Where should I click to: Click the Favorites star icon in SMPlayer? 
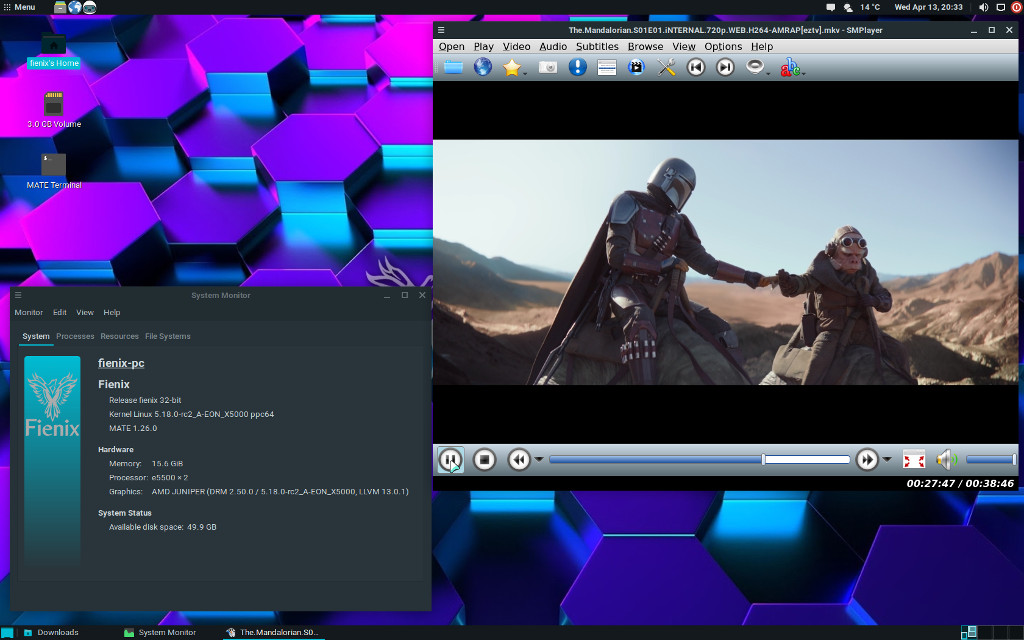[511, 67]
